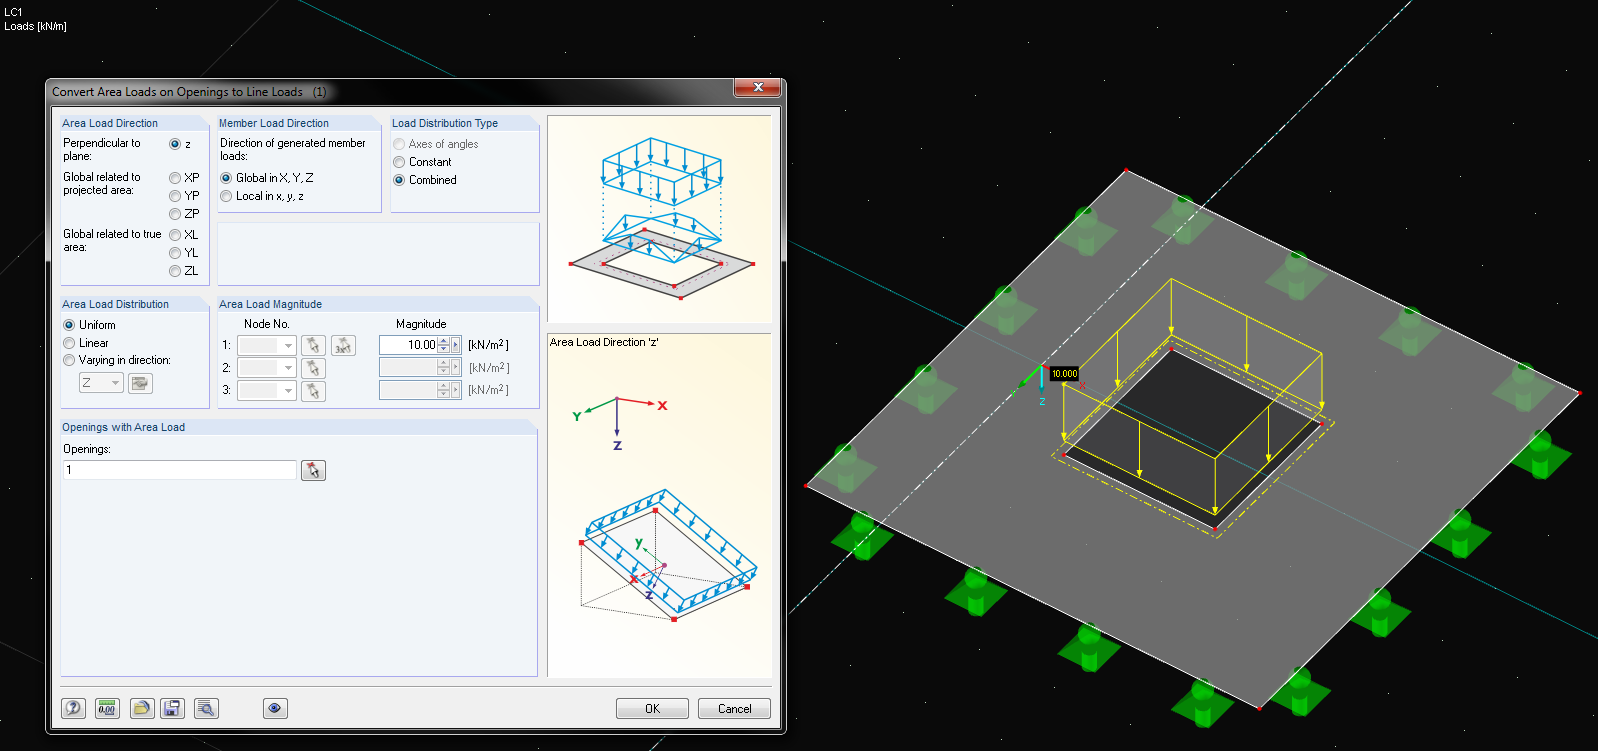Select Uniform area load distribution
This screenshot has width=1598, height=751.
pyautogui.click(x=69, y=325)
